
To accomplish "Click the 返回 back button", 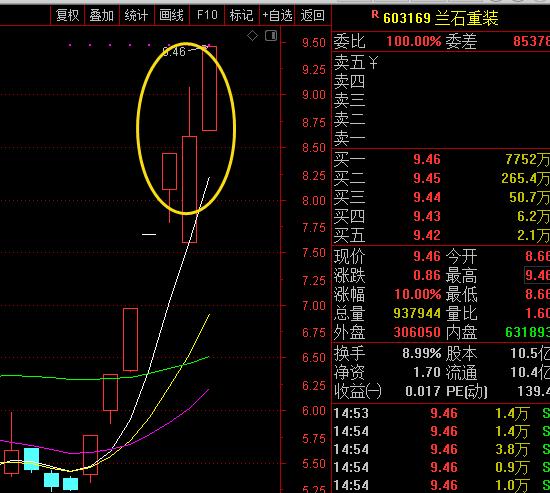I will pyautogui.click(x=312, y=15).
